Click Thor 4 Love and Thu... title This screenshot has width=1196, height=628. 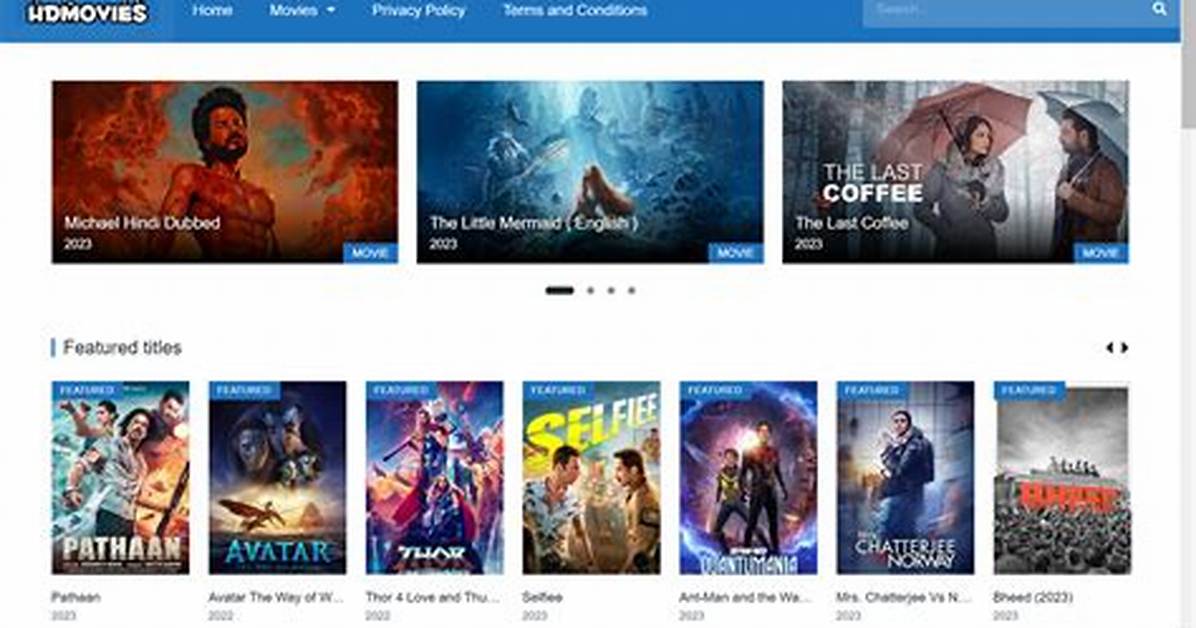click(432, 597)
